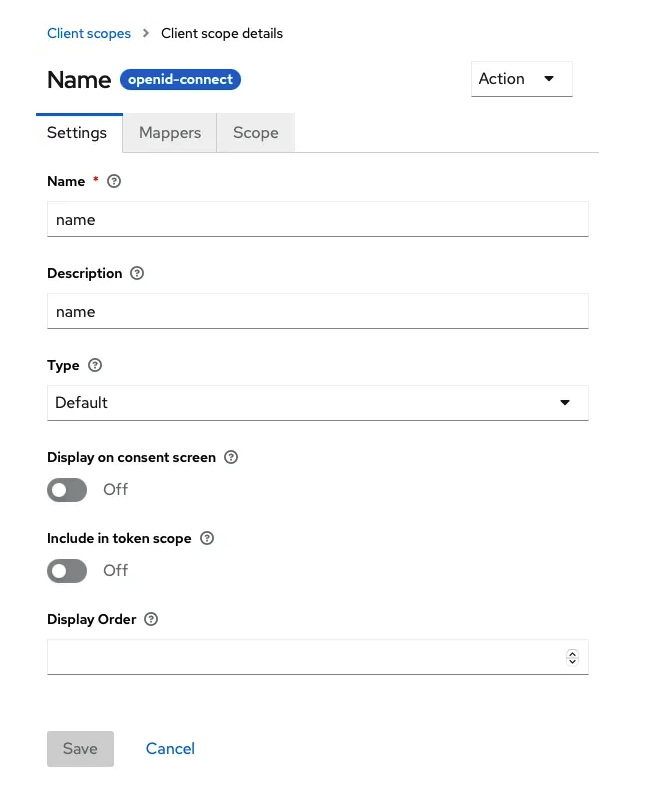Expand the Type dropdown showing Default
This screenshot has height=804, width=652.
318,403
